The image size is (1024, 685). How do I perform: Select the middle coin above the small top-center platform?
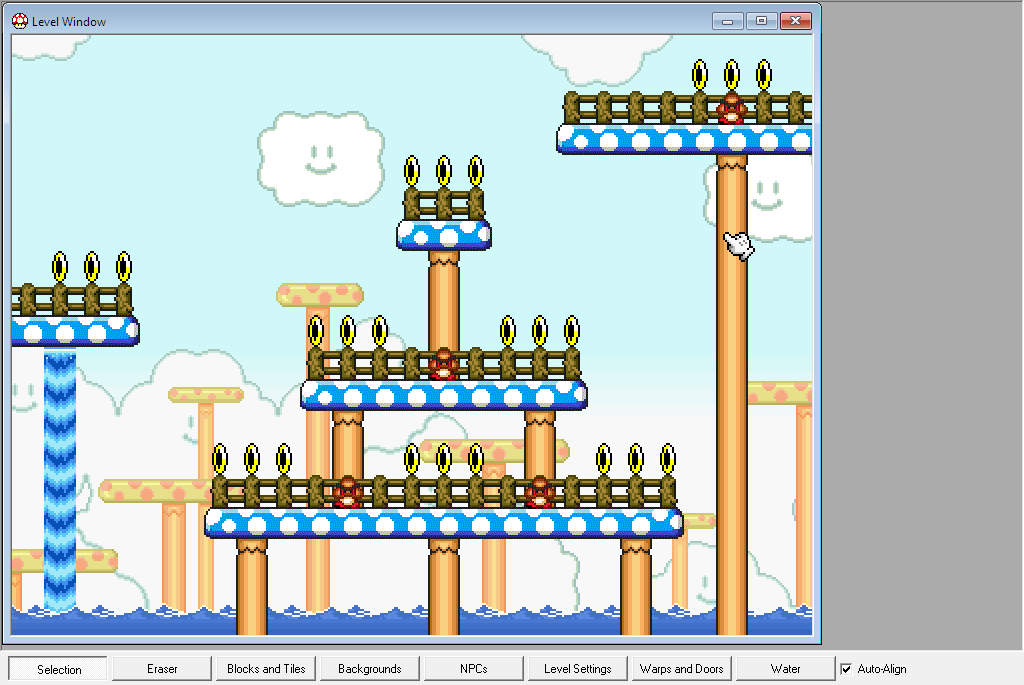coord(443,170)
